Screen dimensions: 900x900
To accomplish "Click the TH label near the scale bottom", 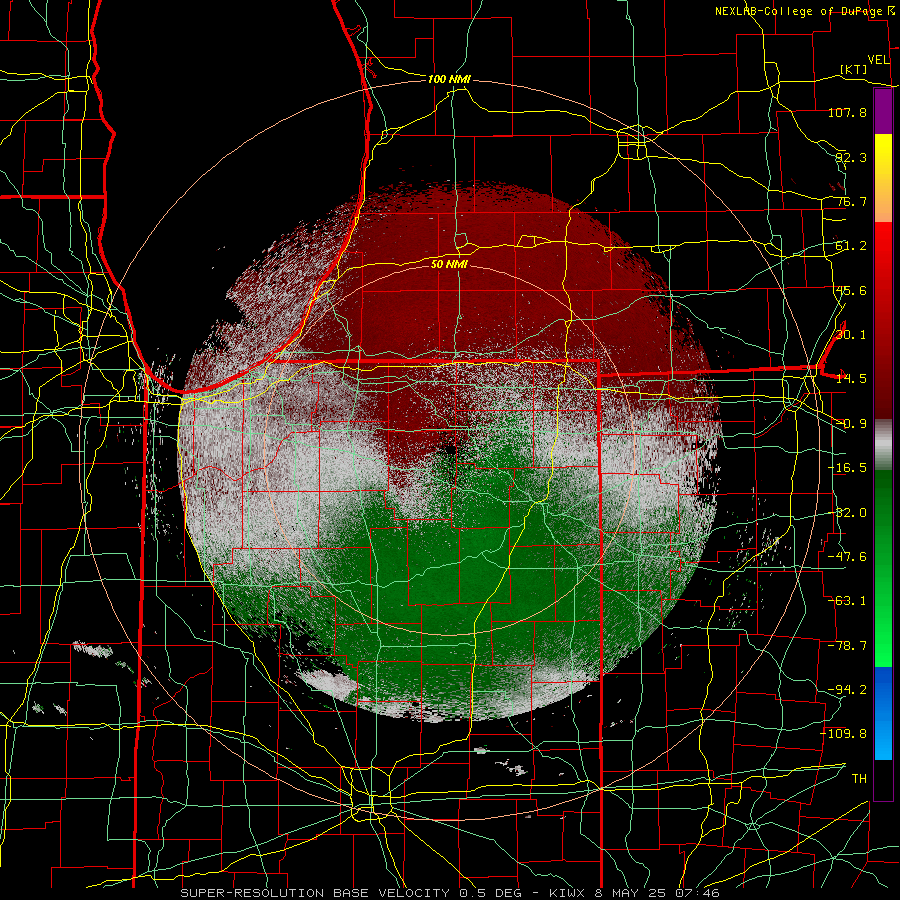I will (859, 779).
